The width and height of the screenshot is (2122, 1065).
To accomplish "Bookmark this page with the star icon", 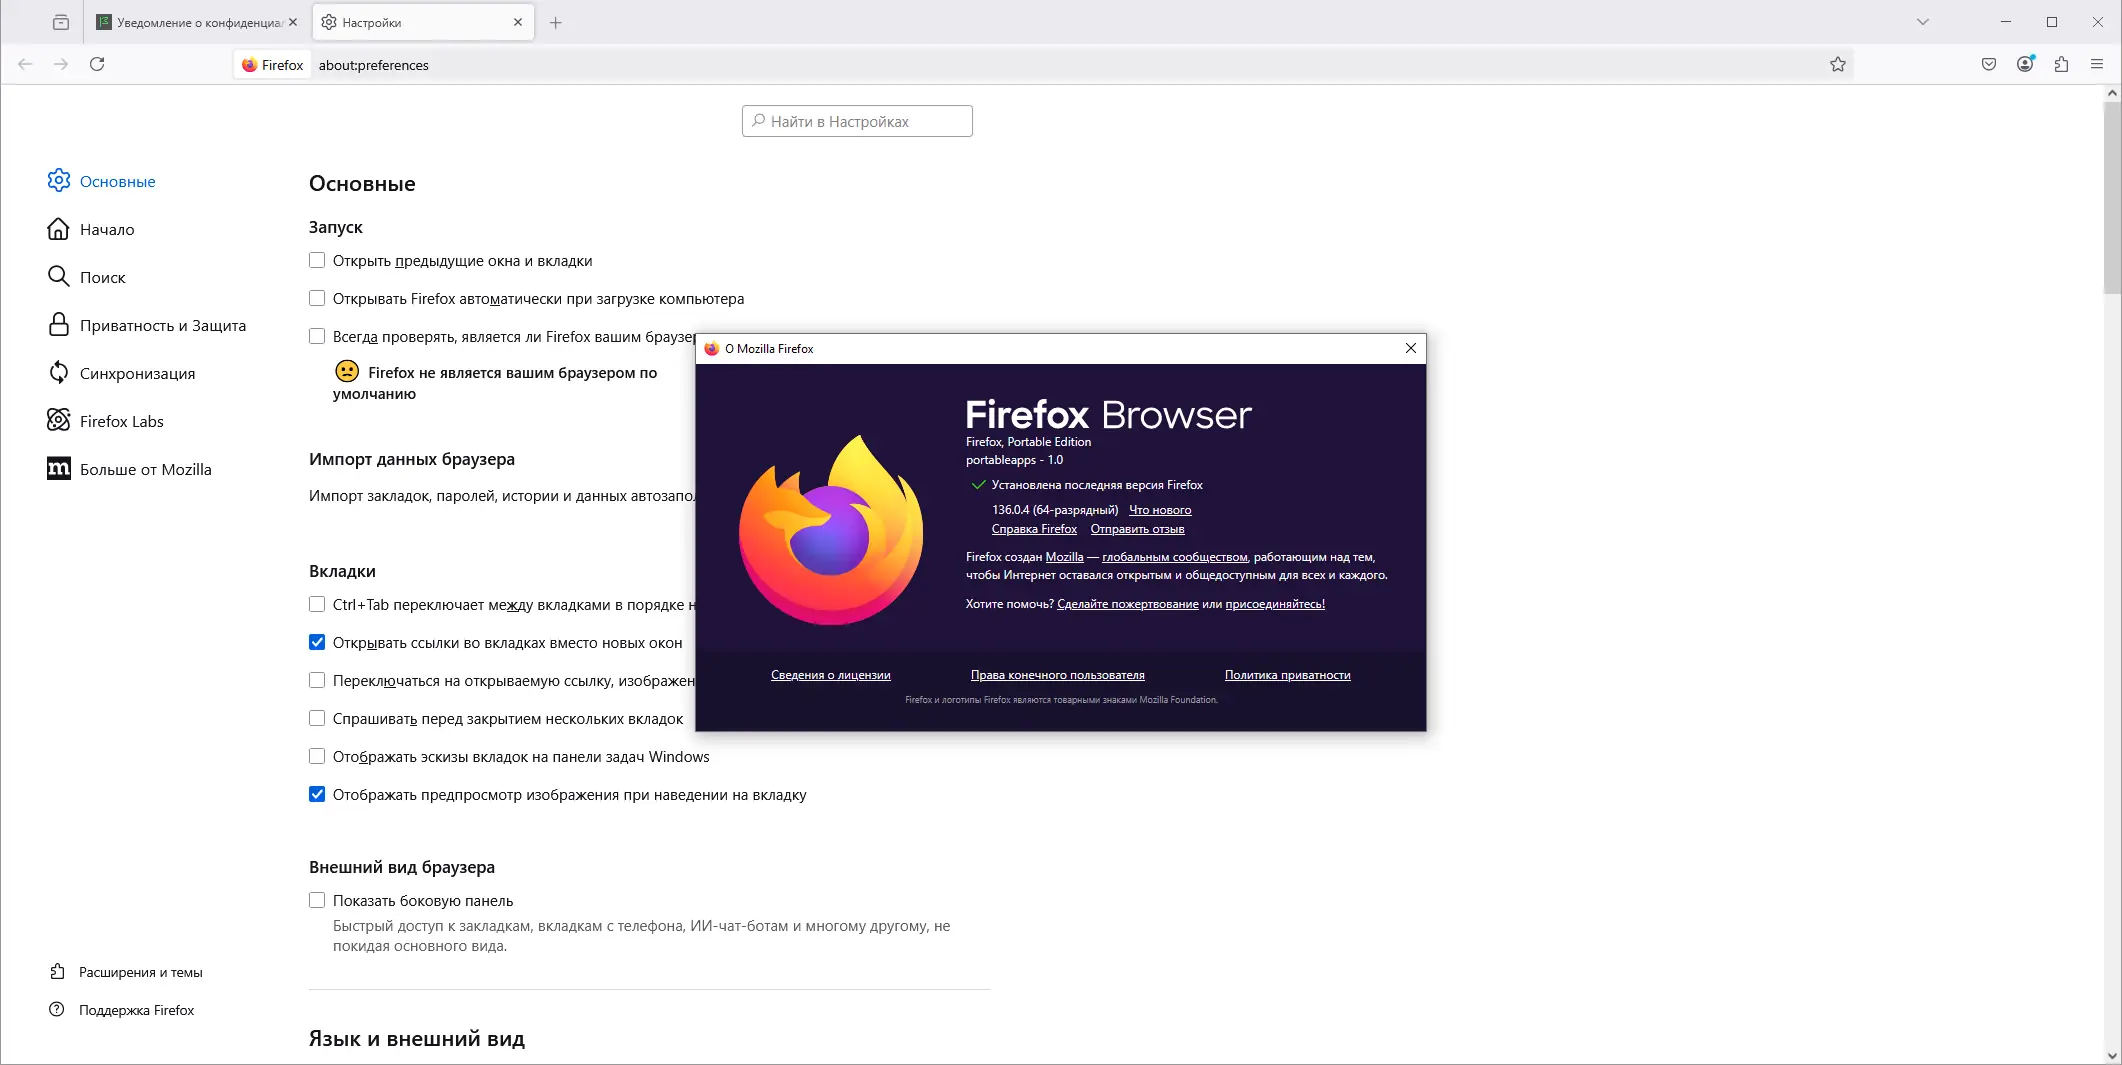I will tap(1838, 64).
